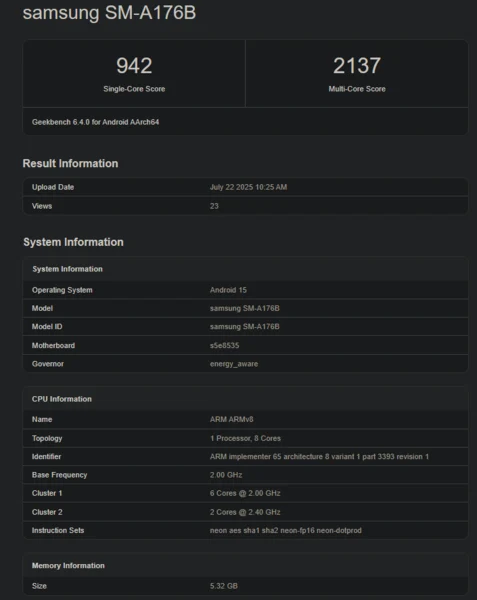Select 6 Cores @ 2.00 GHz value
The height and width of the screenshot is (600, 477).
(245, 493)
